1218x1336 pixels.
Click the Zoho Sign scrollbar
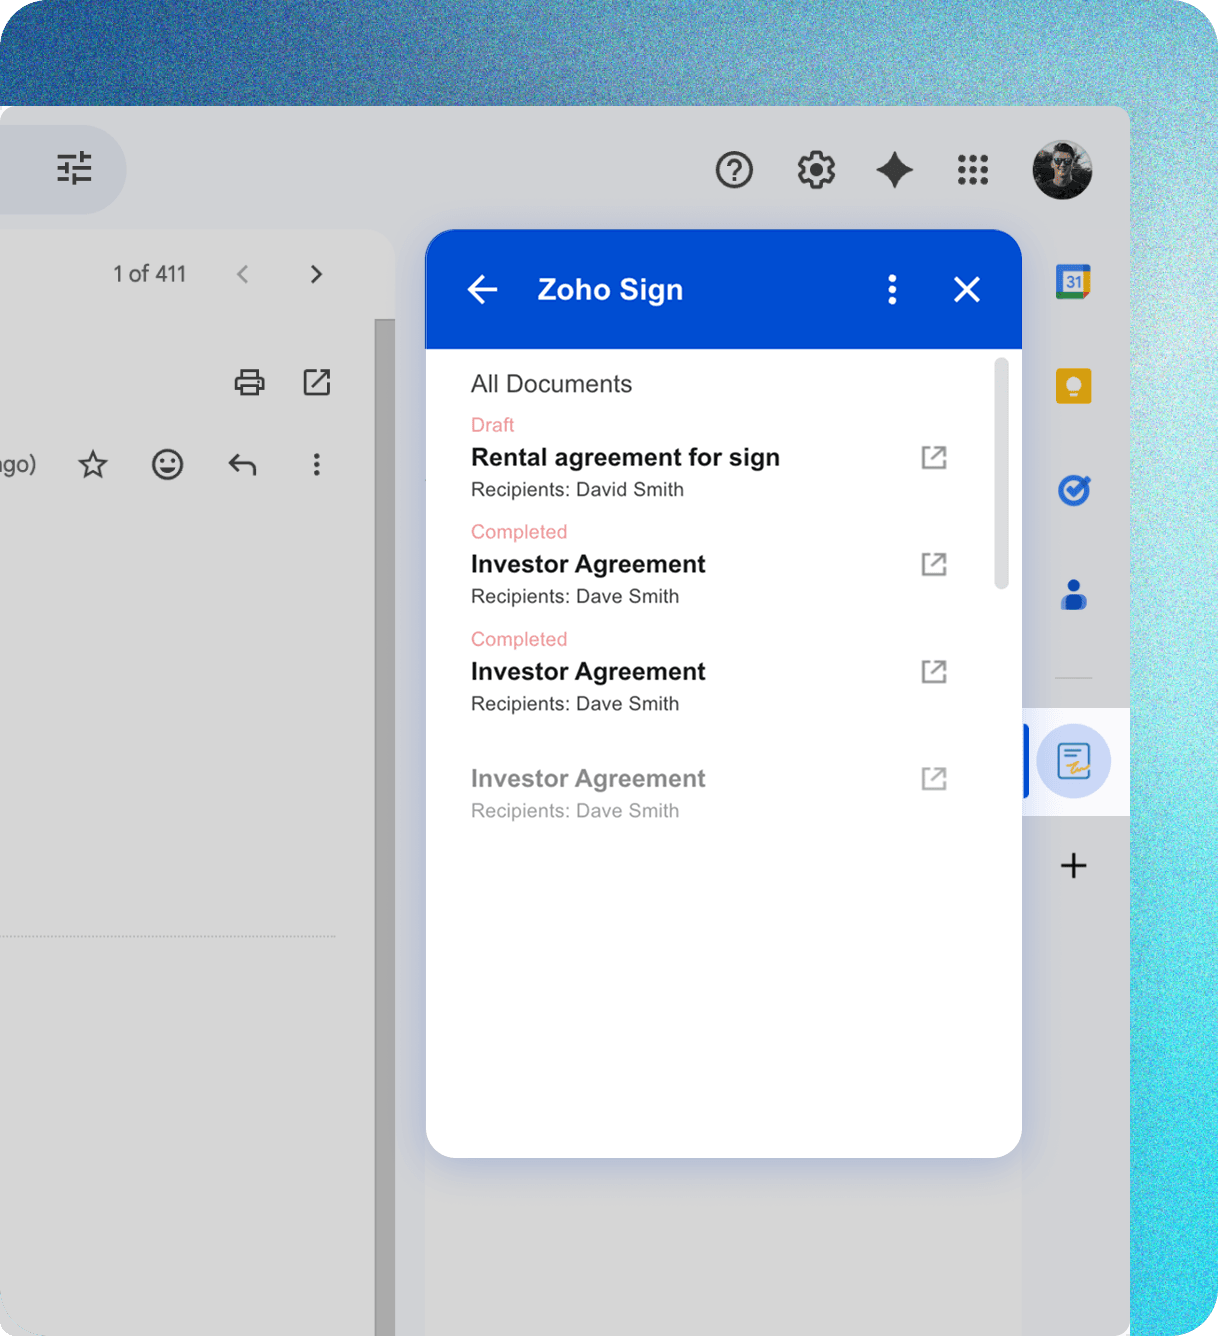click(x=1002, y=474)
